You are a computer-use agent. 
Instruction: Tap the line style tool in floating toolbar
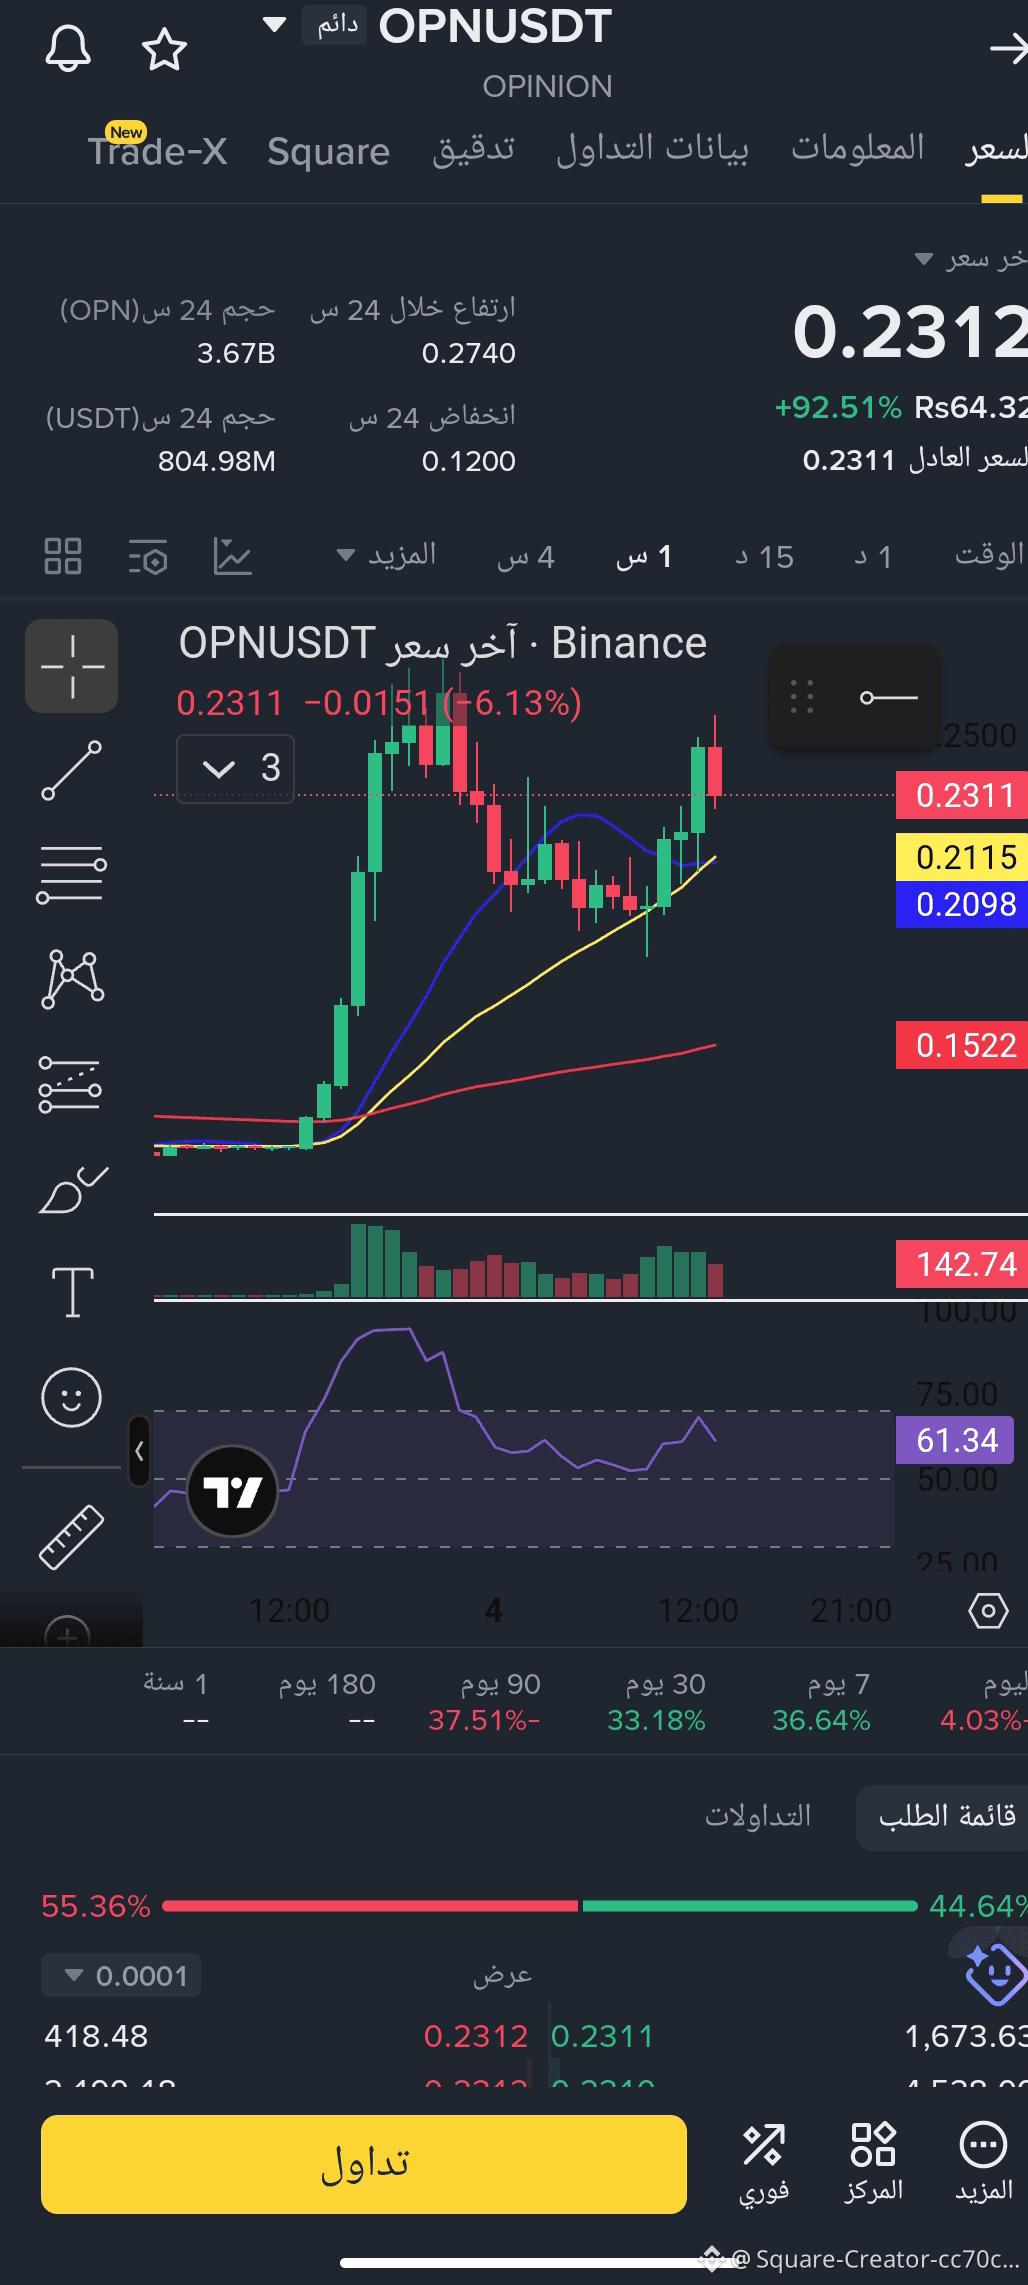tap(889, 697)
